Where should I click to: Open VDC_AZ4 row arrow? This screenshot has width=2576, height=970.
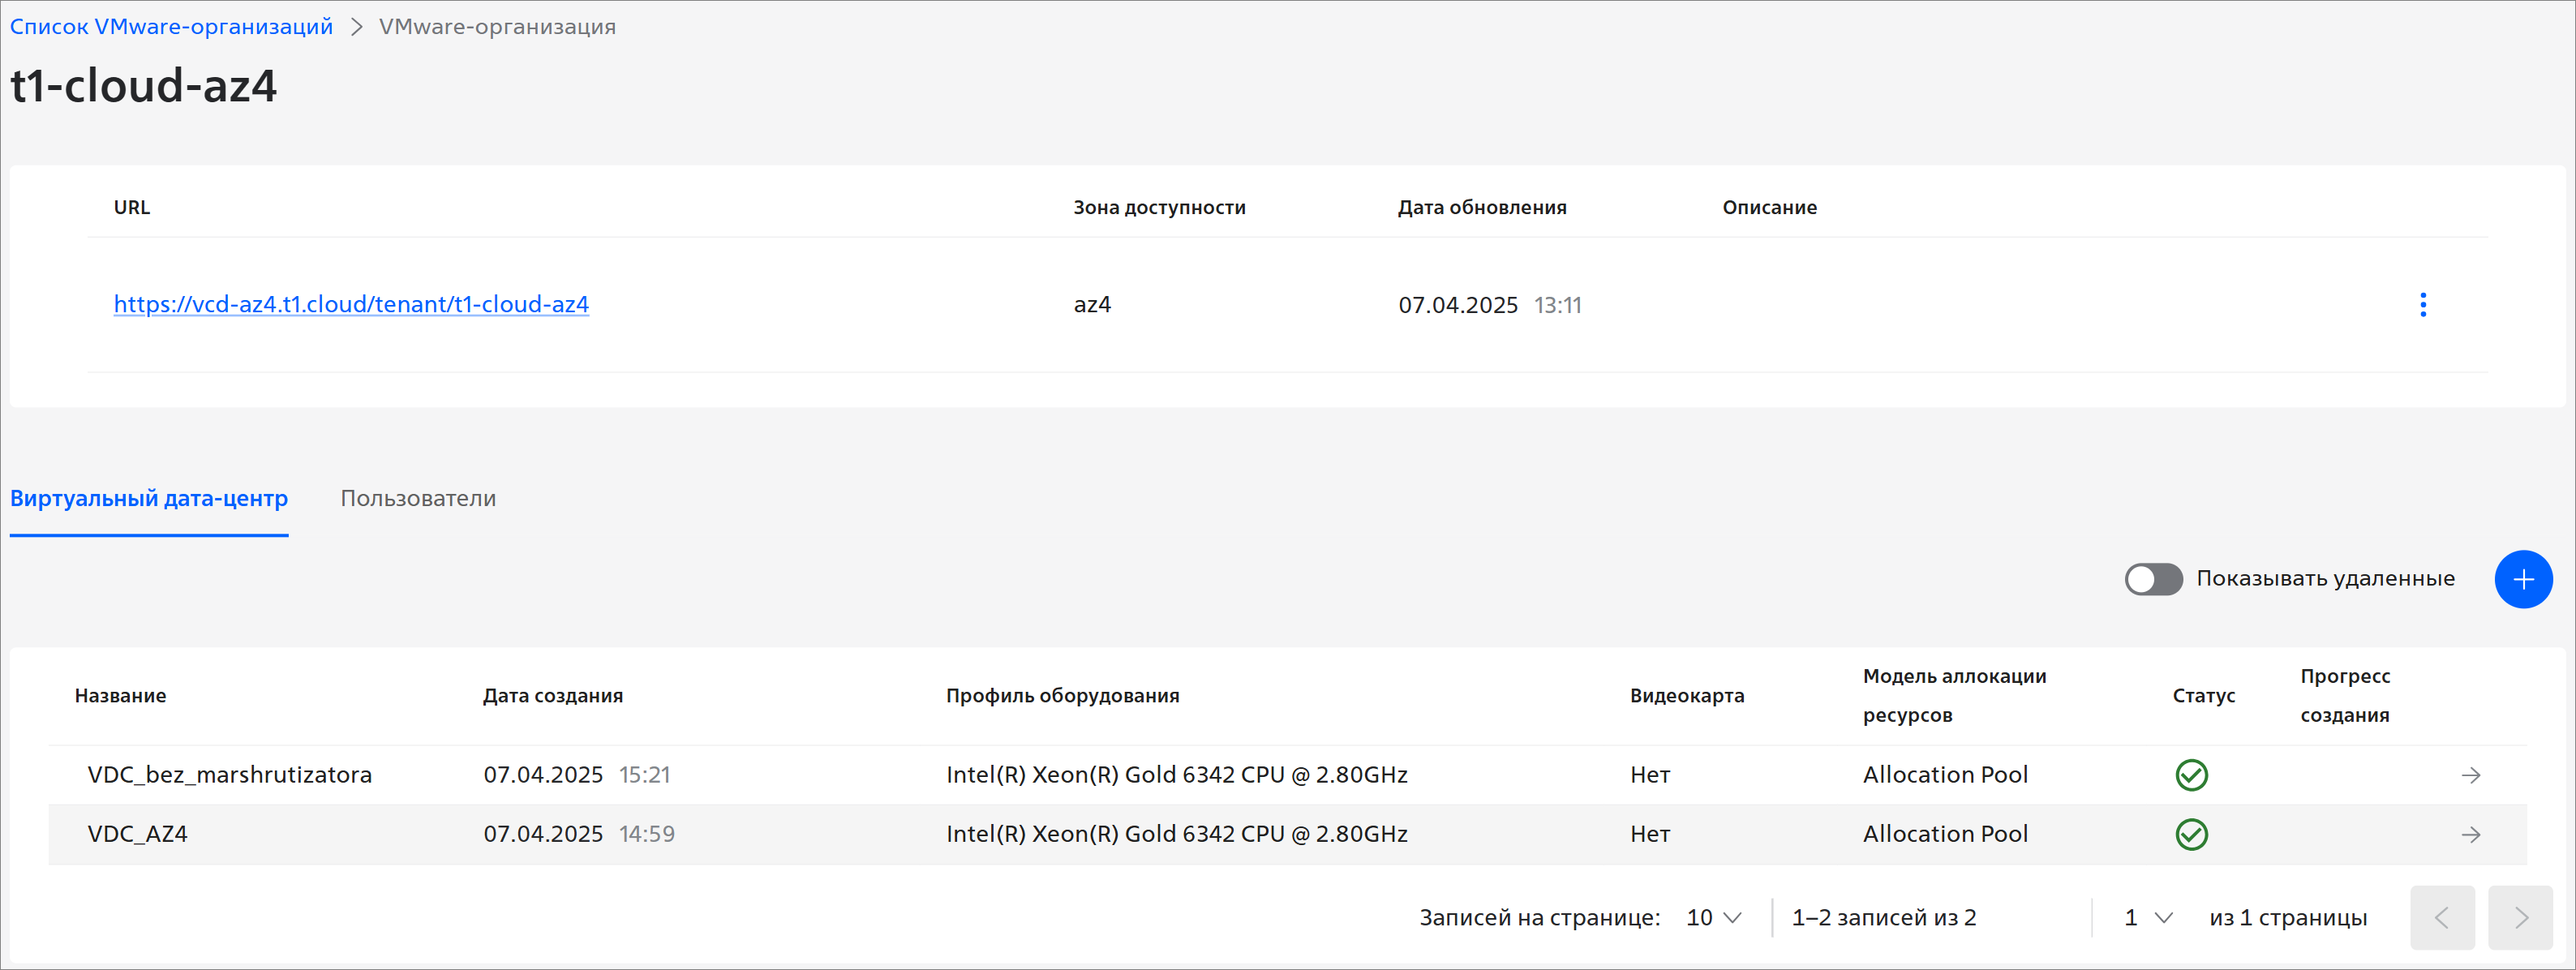[2470, 834]
